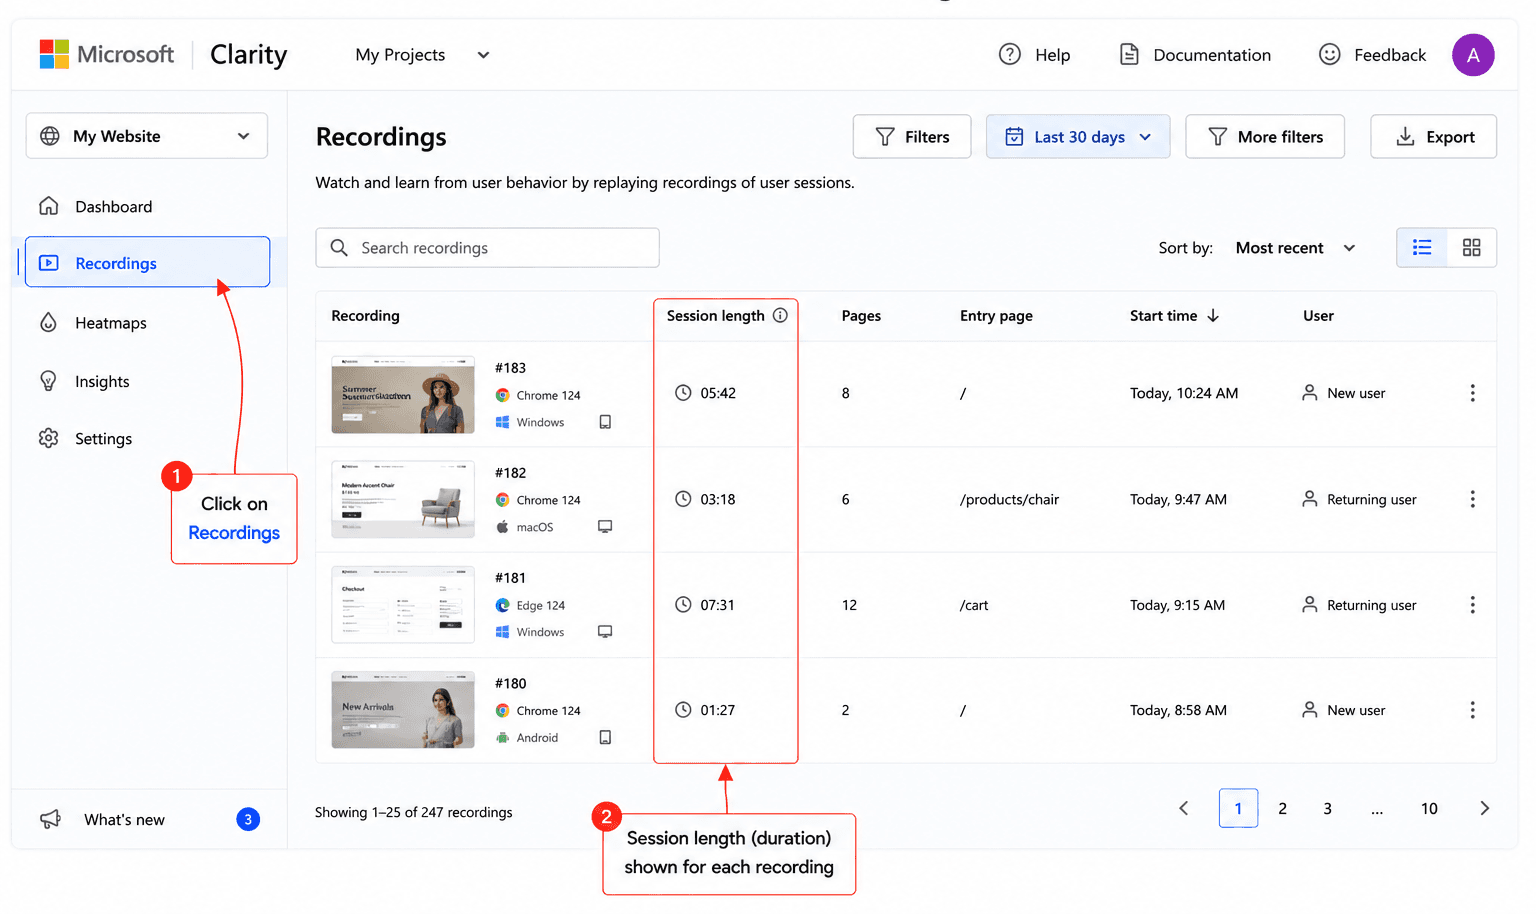Focus the Search recordings field

pos(488,248)
